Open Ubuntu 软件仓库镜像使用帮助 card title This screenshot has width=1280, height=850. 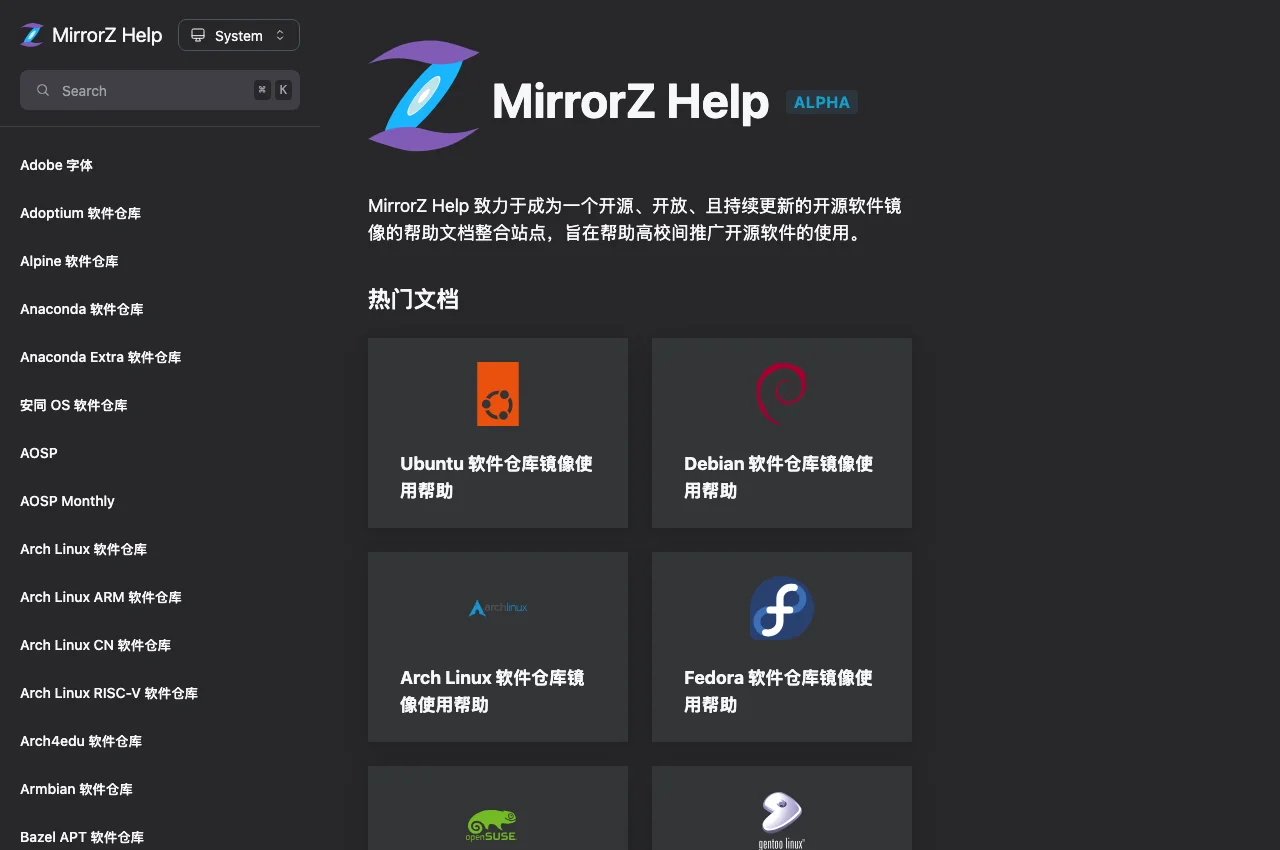pyautogui.click(x=496, y=477)
